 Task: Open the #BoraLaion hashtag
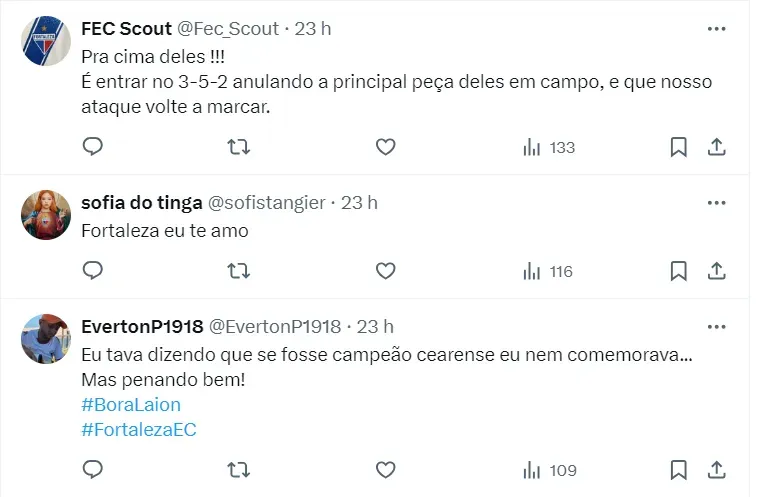131,405
